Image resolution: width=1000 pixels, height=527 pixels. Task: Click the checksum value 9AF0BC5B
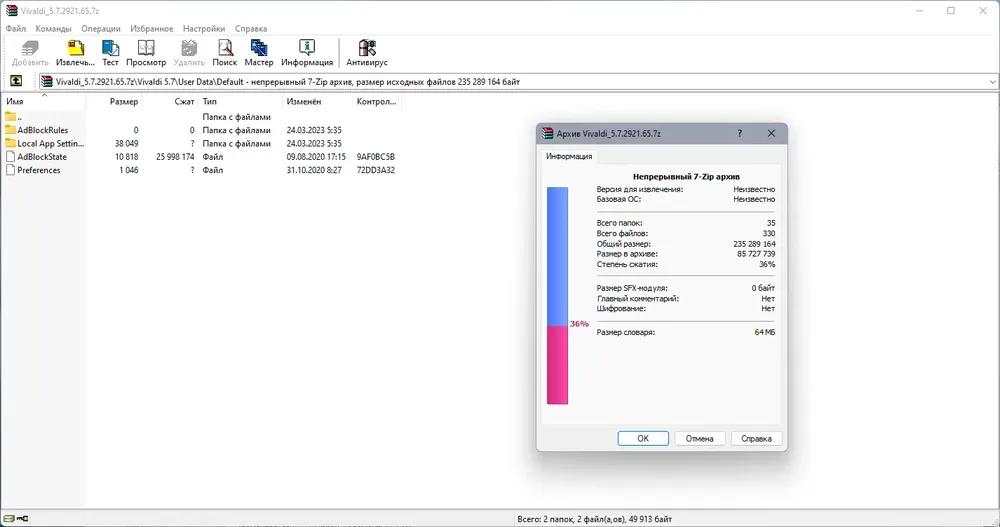[376, 157]
